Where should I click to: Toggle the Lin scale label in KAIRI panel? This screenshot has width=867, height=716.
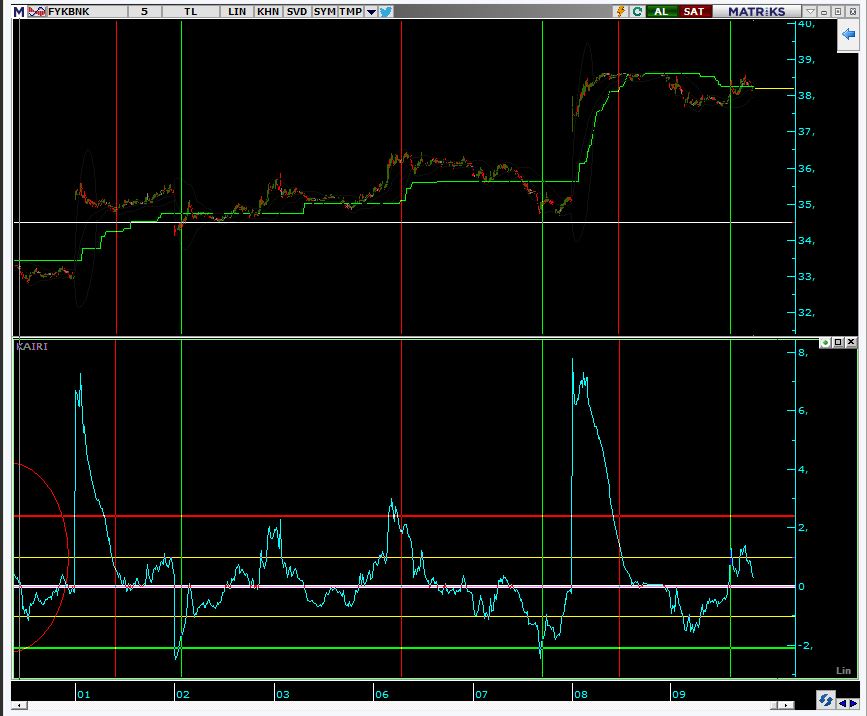click(843, 670)
